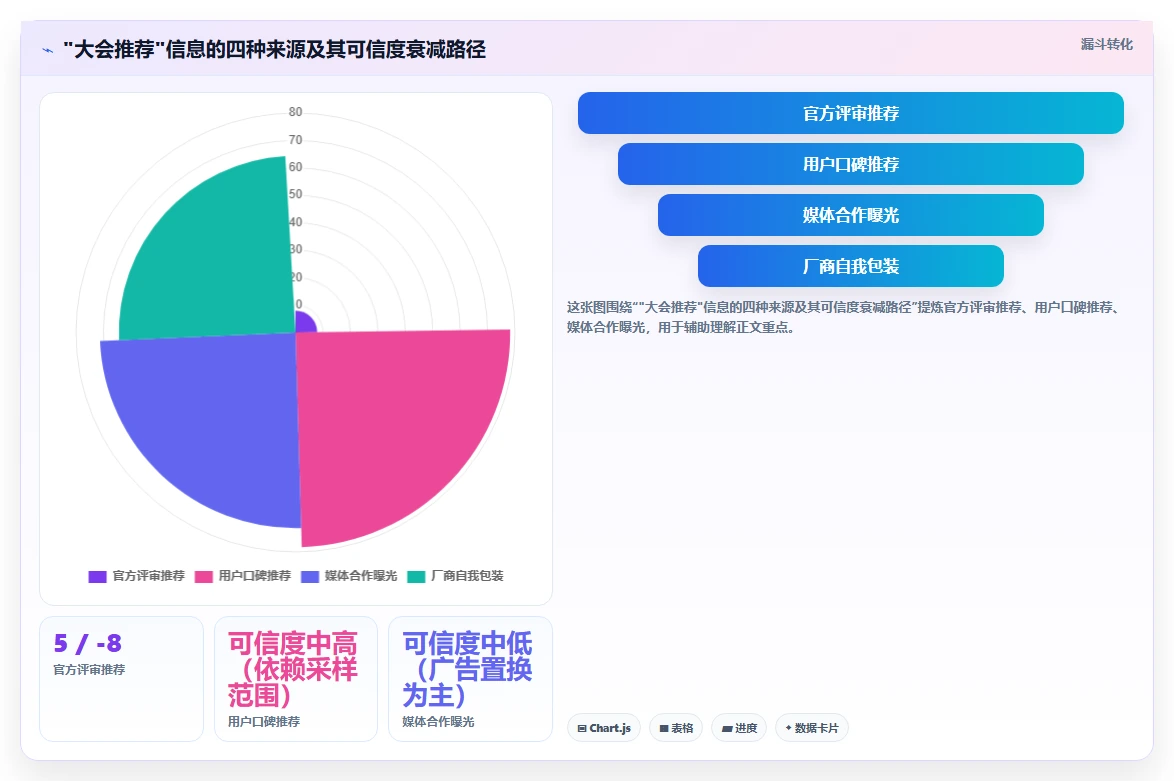The image size is (1174, 781).
Task: Open the 数据卡片 tag chip
Action: [812, 728]
